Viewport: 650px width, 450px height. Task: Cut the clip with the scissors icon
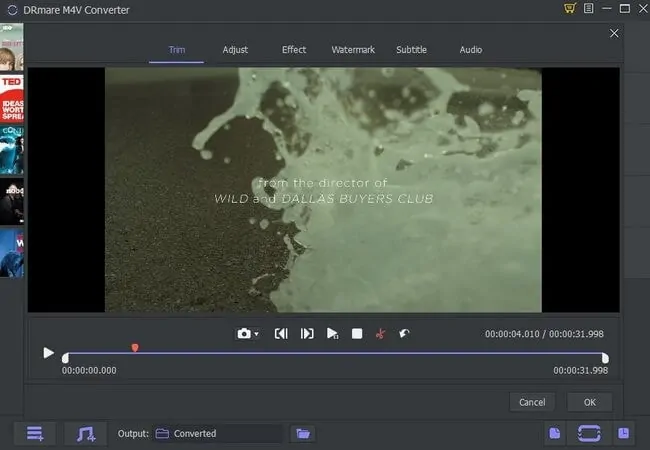tap(380, 334)
